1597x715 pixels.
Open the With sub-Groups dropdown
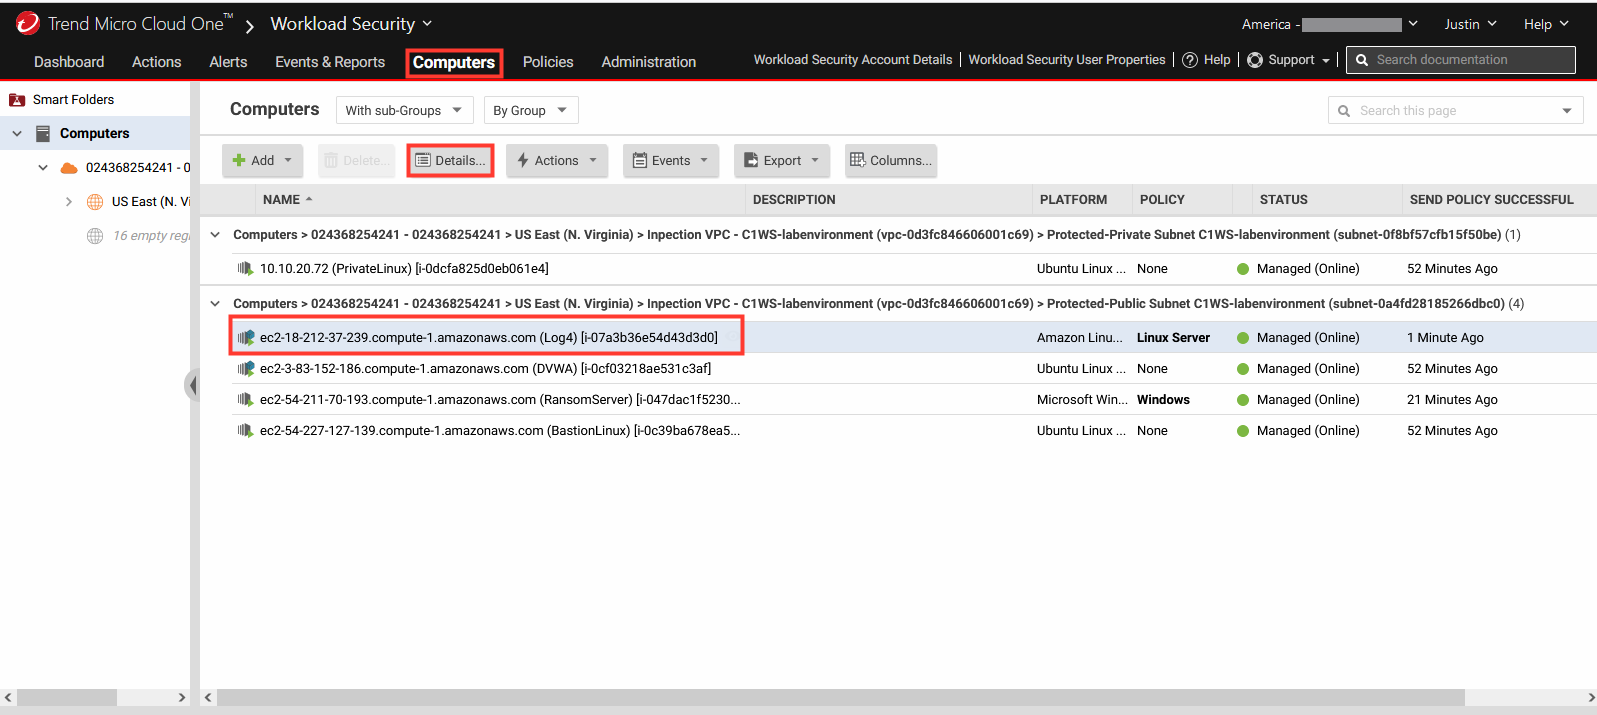tap(404, 110)
